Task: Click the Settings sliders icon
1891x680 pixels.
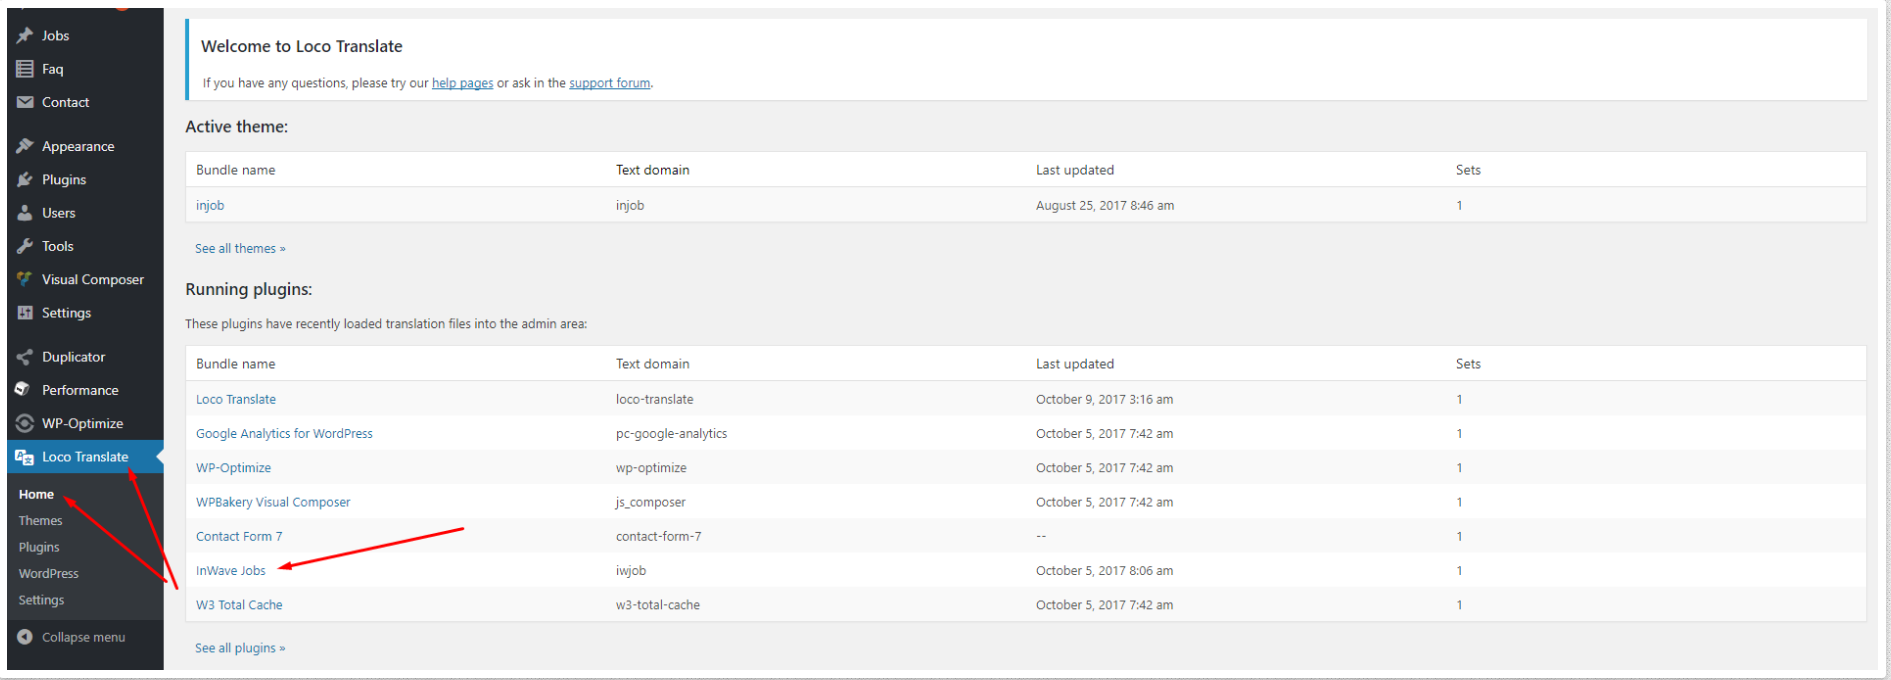Action: (x=25, y=313)
